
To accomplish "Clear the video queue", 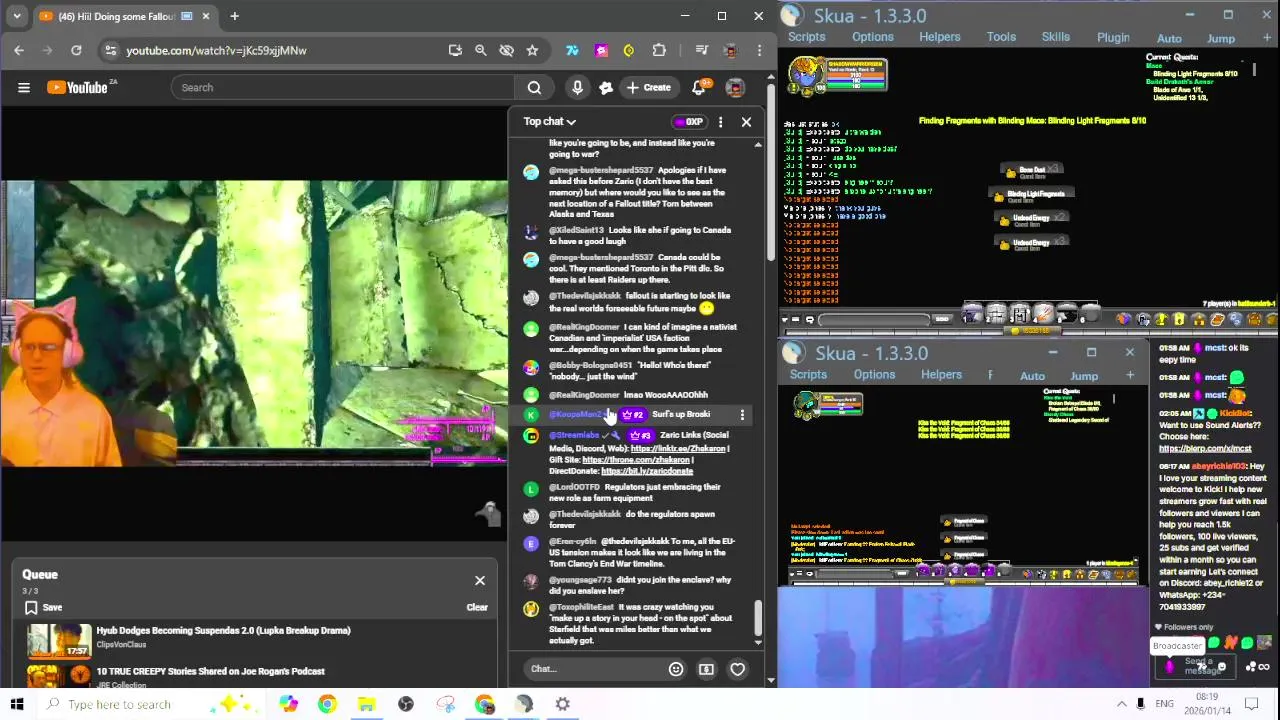I will tap(477, 607).
